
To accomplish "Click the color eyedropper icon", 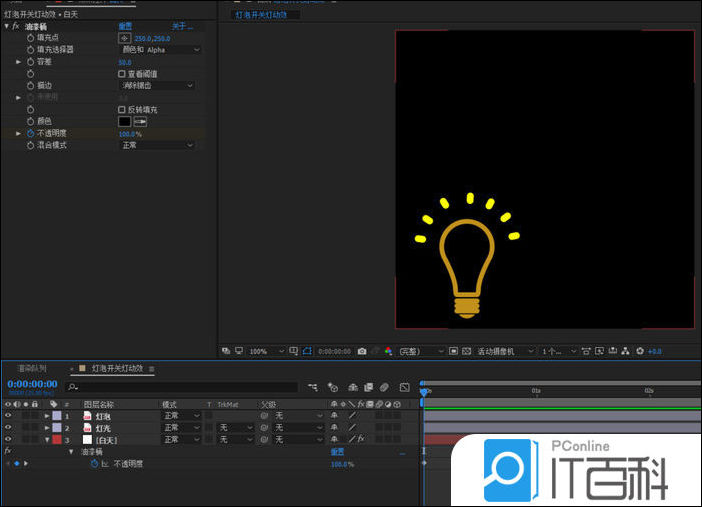I will pyautogui.click(x=140, y=121).
